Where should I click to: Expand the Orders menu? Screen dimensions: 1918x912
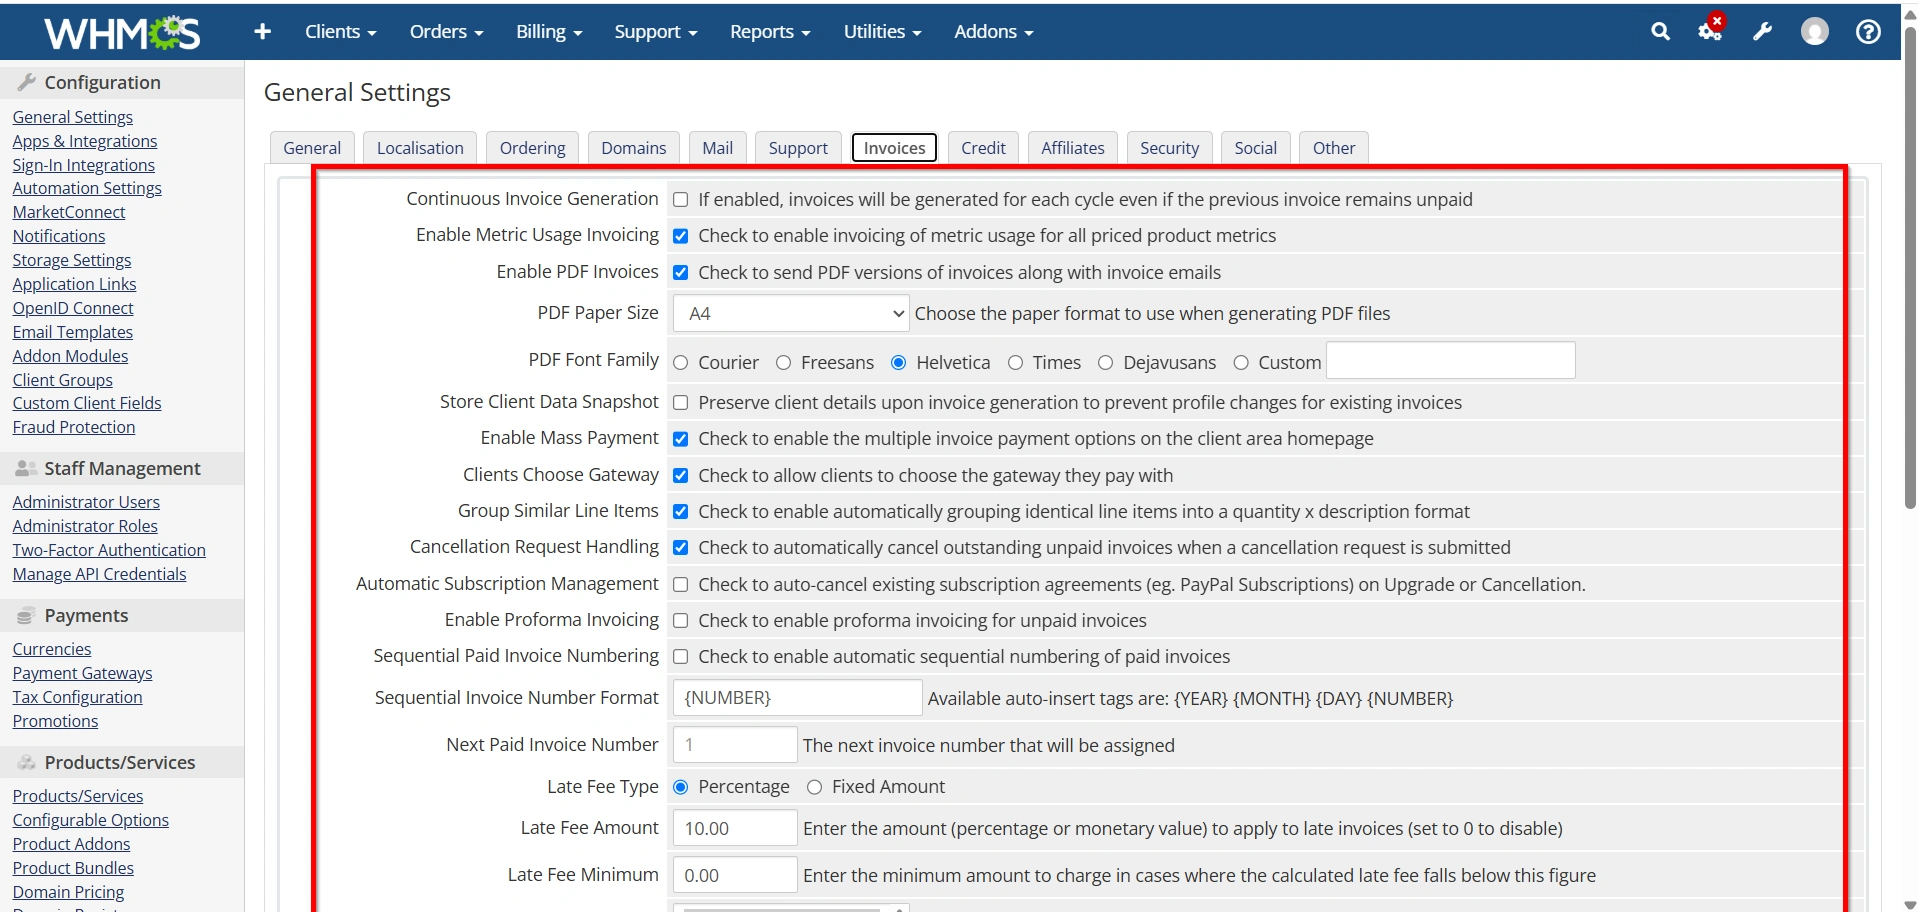pos(446,32)
